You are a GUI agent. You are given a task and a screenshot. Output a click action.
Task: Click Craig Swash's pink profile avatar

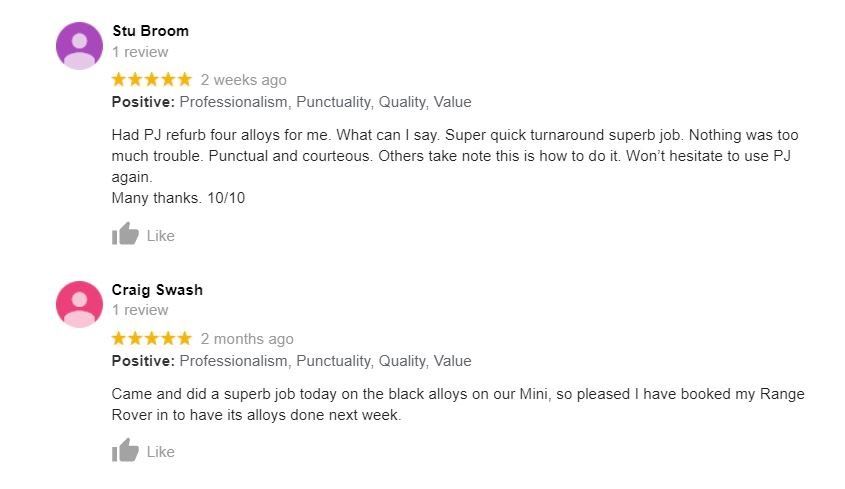(x=79, y=304)
